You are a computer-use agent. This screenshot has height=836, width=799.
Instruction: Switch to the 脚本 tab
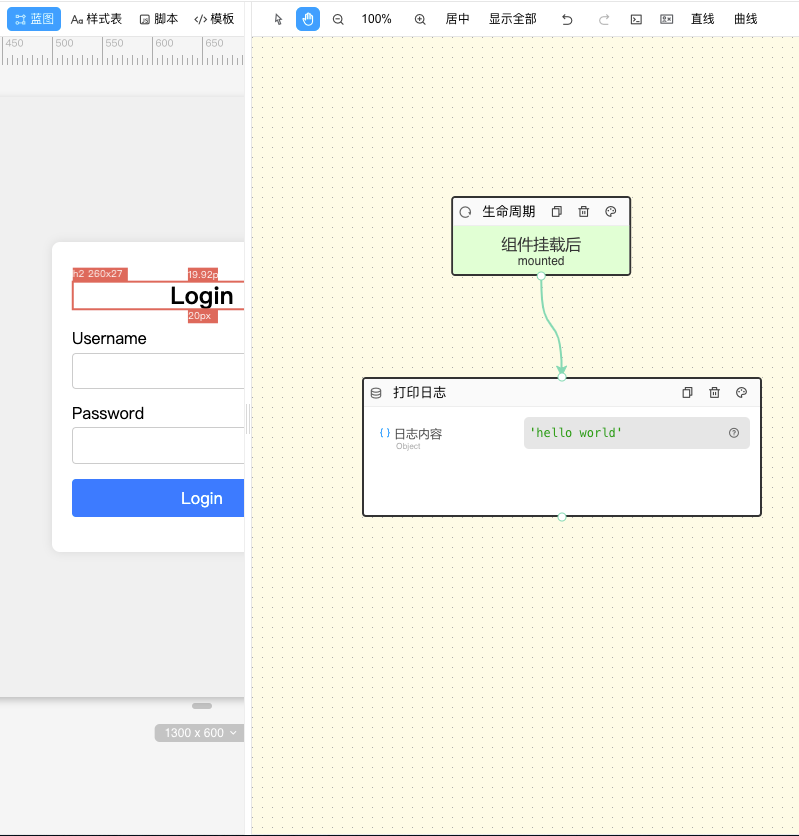tap(158, 19)
